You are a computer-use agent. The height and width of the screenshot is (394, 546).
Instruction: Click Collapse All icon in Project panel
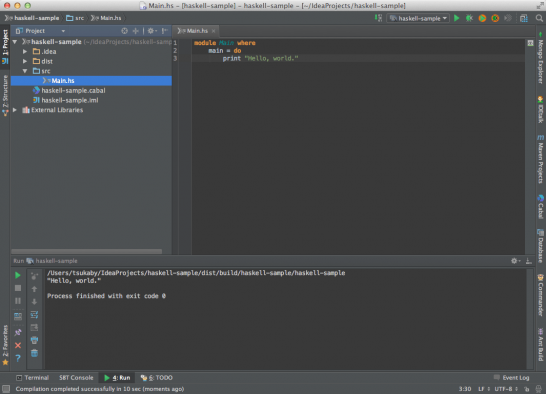pyautogui.click(x=136, y=31)
